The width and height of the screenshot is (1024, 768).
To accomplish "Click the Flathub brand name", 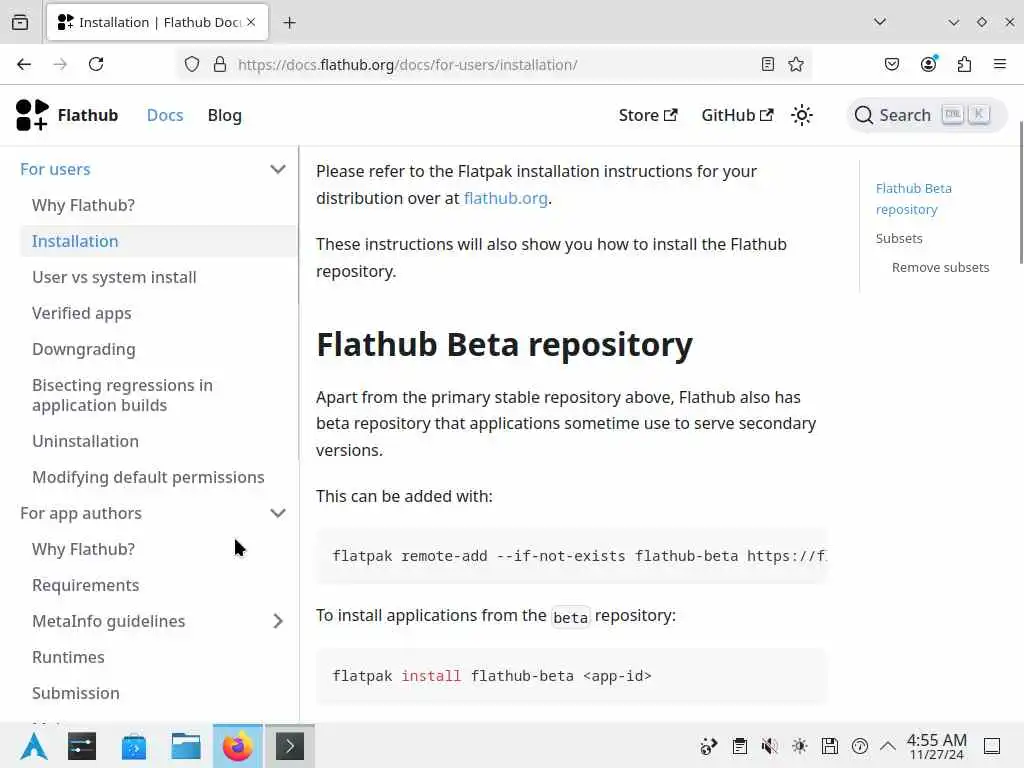I will coord(88,115).
